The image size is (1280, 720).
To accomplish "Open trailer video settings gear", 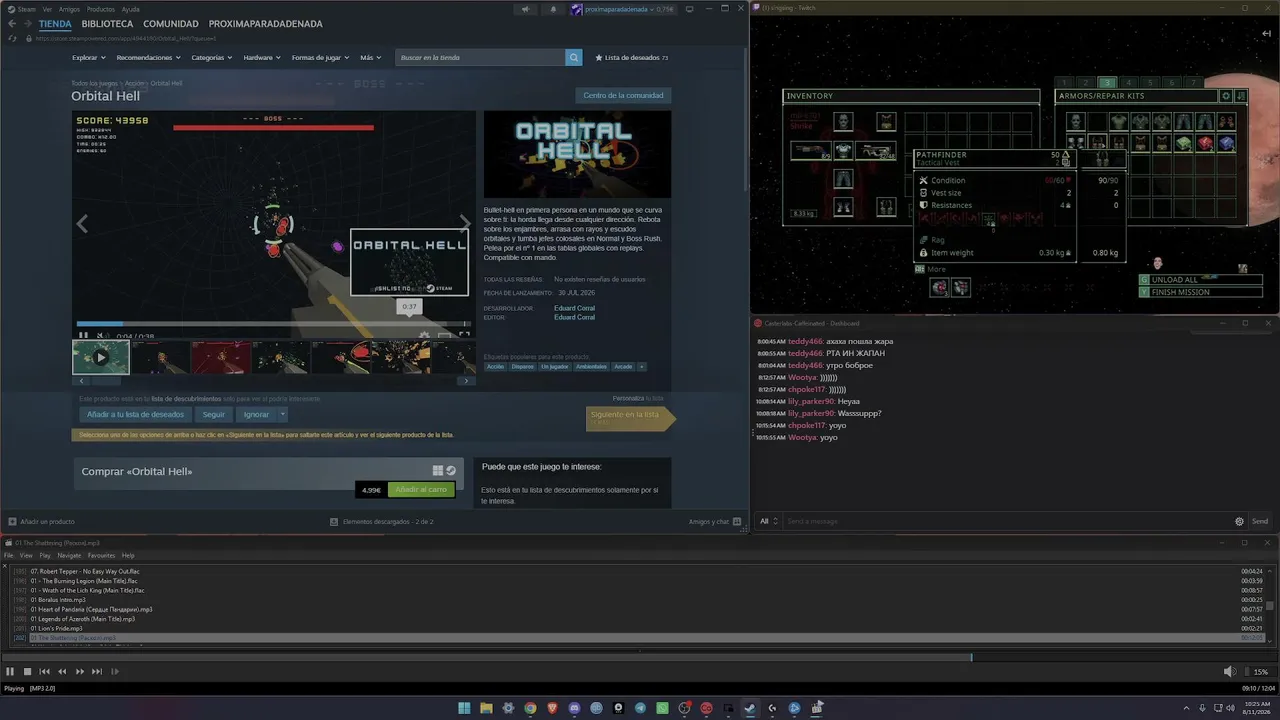I will tap(424, 336).
